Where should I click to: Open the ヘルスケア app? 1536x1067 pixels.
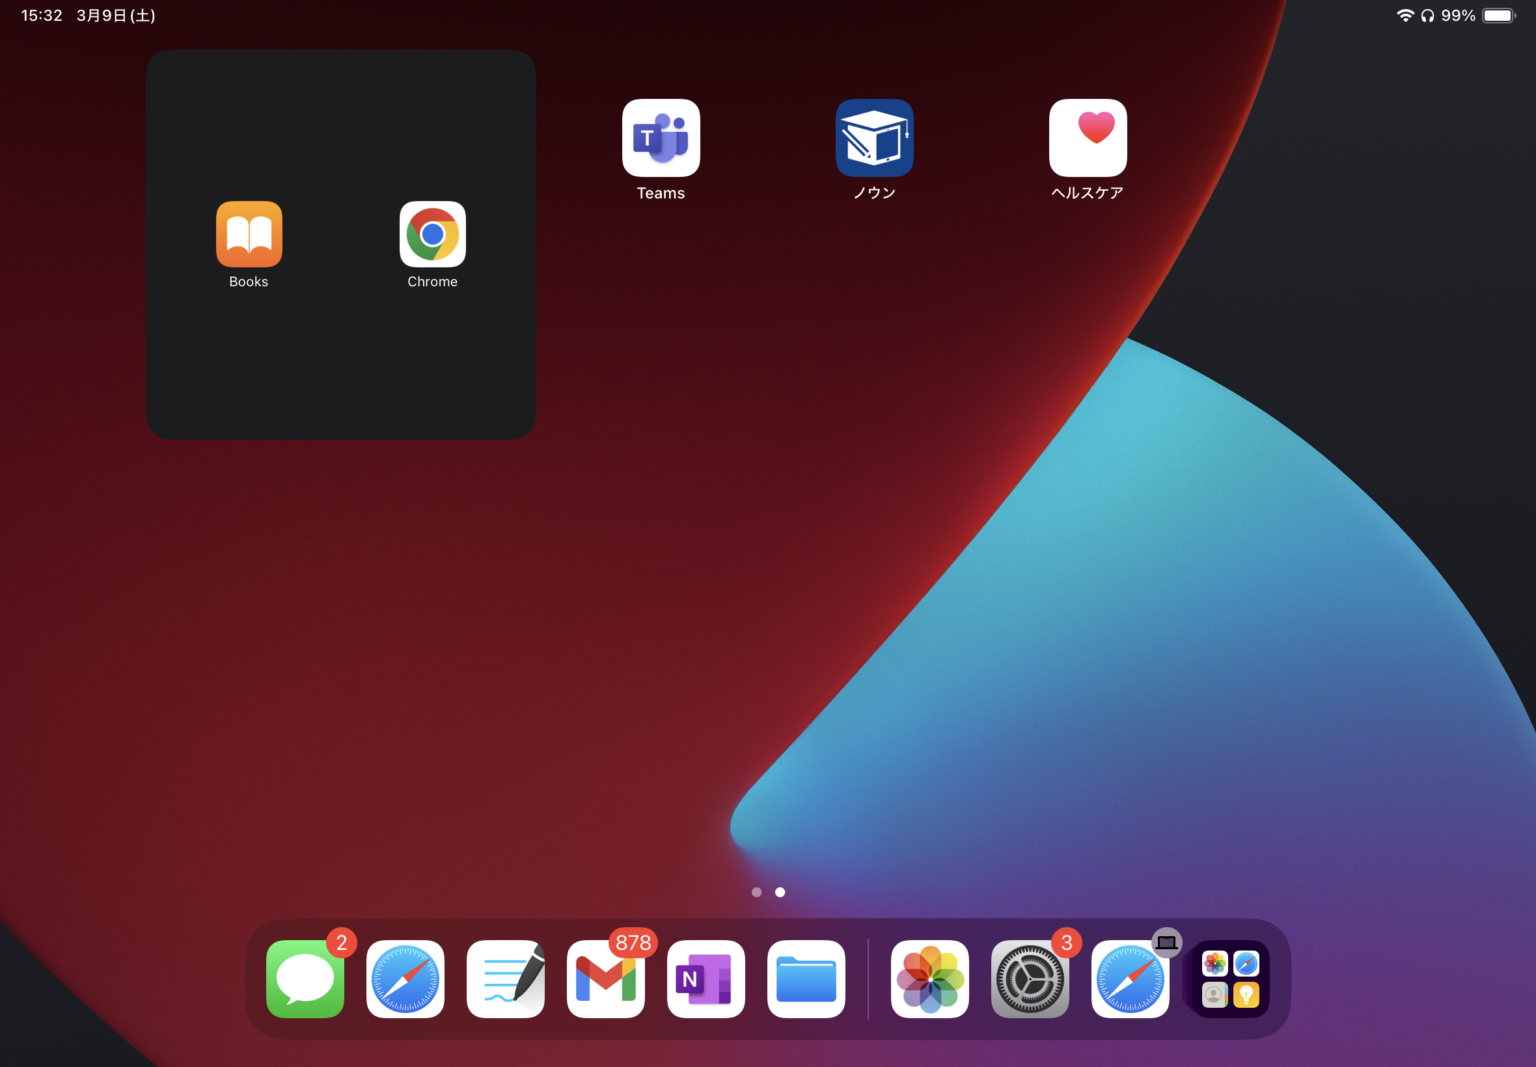point(1087,138)
